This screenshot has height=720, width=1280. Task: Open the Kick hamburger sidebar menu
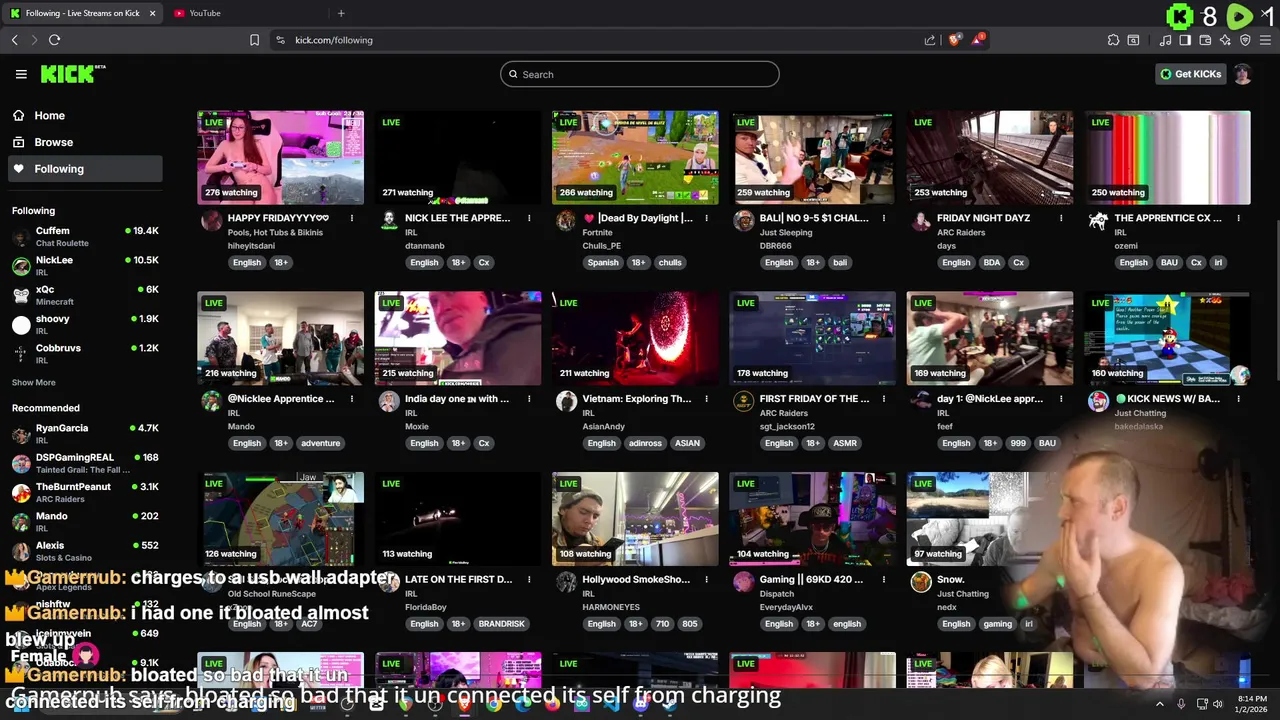pos(21,74)
